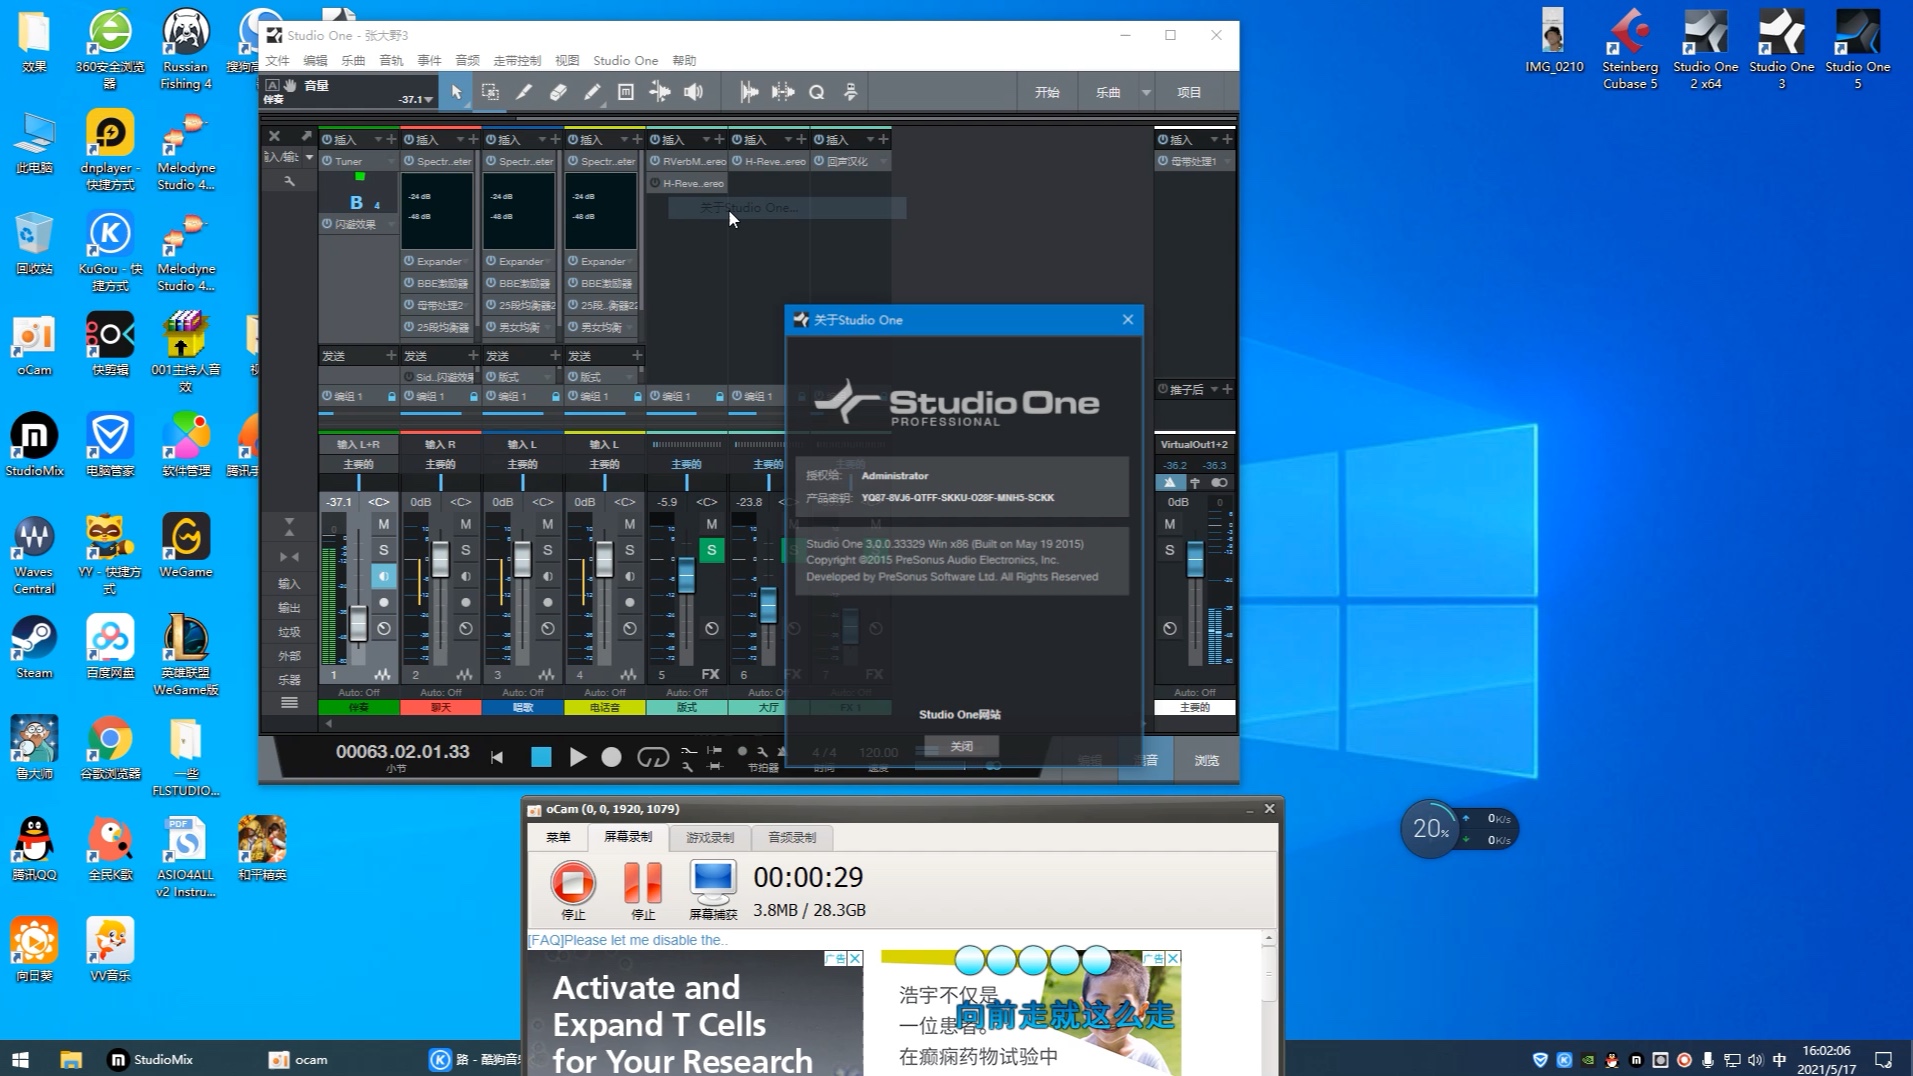This screenshot has height=1076, width=1913.
Task: Click the FX icon on channel 5
Action: tap(710, 674)
